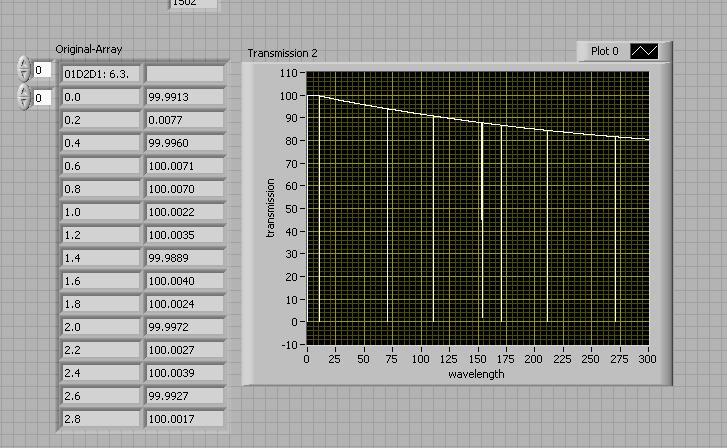Click the -10 y-axis minimum marker
This screenshot has width=727, height=448.
pos(289,345)
